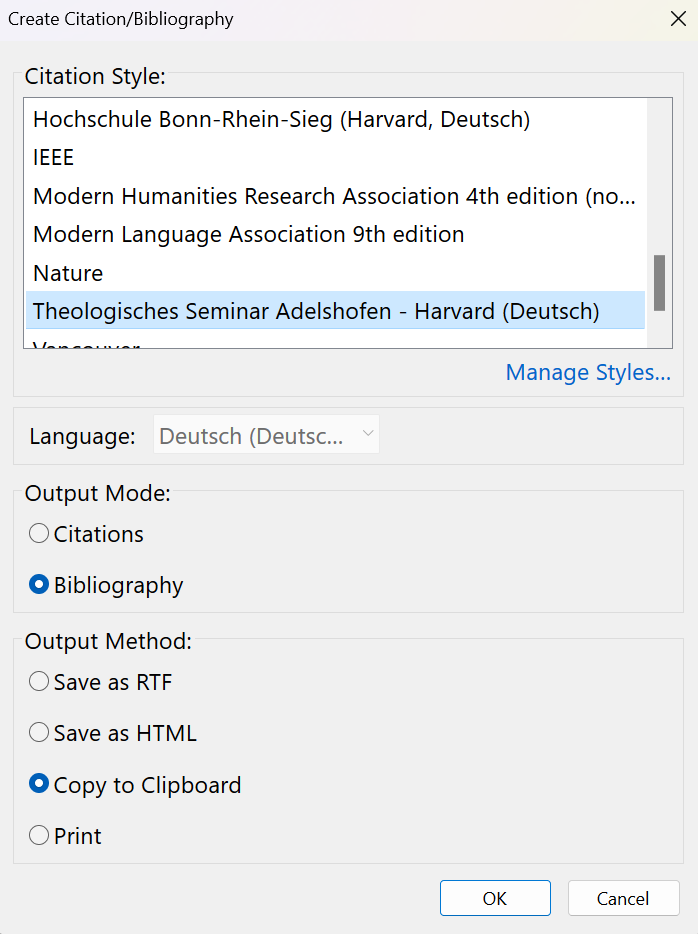This screenshot has width=698, height=934.
Task: Select the Nature citation style
Action: point(335,273)
